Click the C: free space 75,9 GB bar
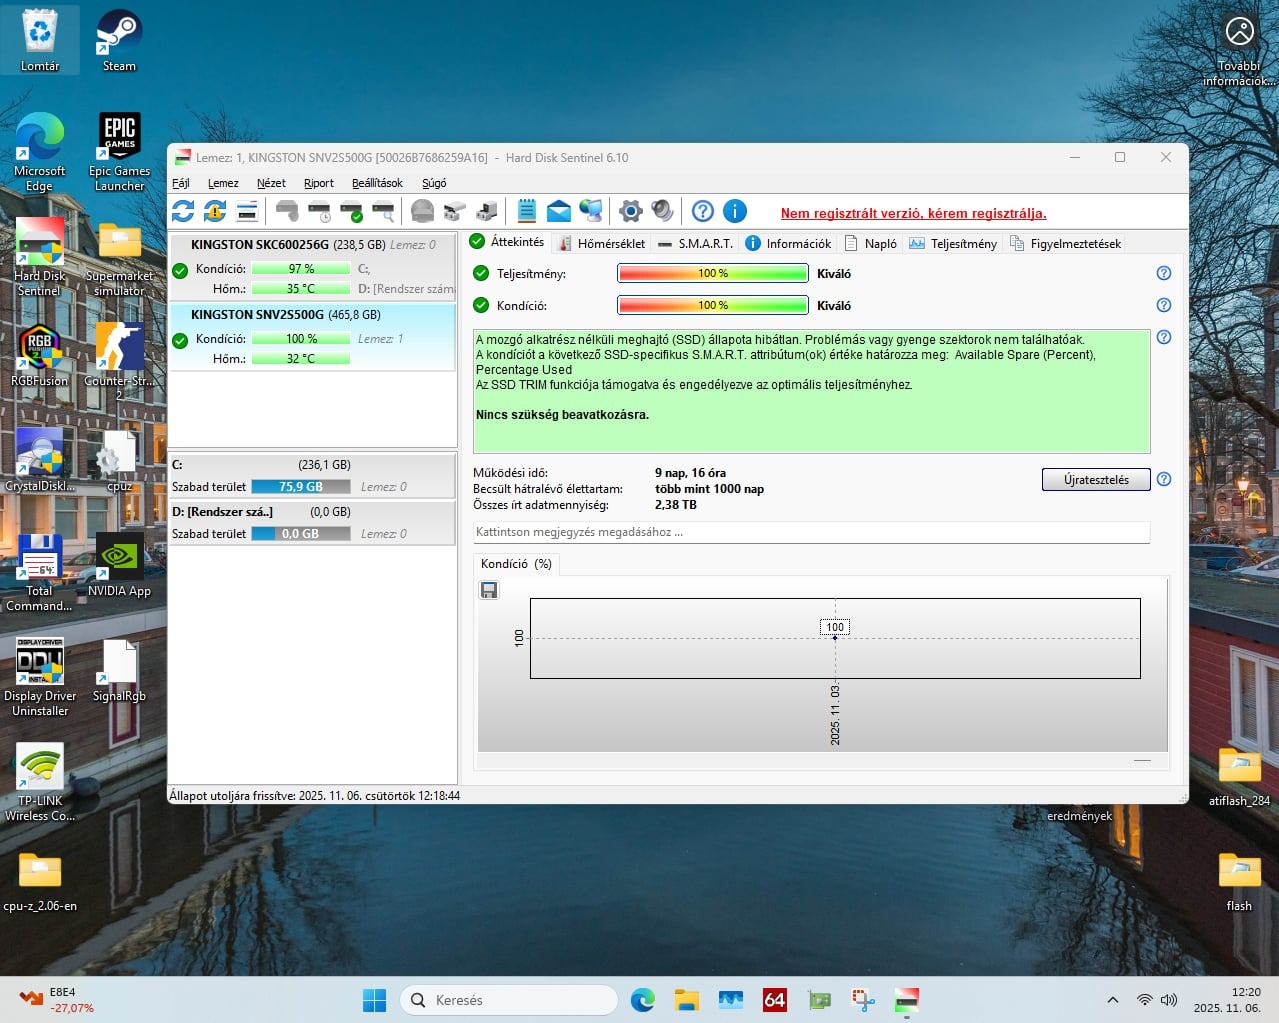Viewport: 1279px width, 1023px height. [x=301, y=487]
